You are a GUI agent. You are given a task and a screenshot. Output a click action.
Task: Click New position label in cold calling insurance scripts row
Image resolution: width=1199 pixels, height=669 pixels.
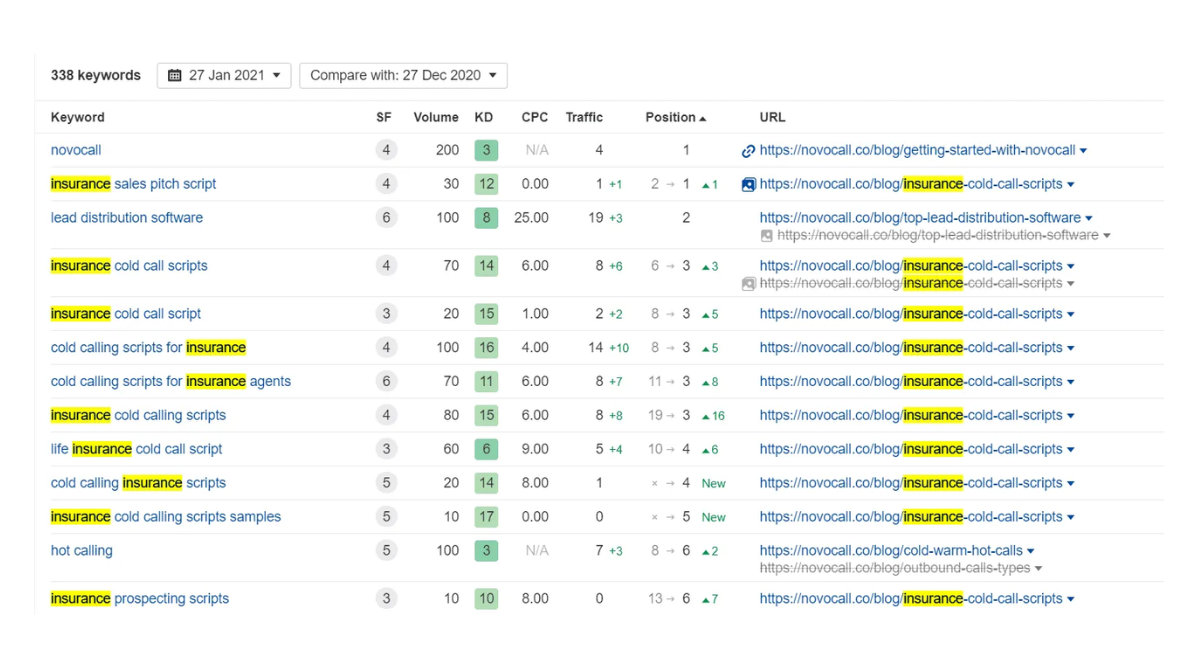713,483
